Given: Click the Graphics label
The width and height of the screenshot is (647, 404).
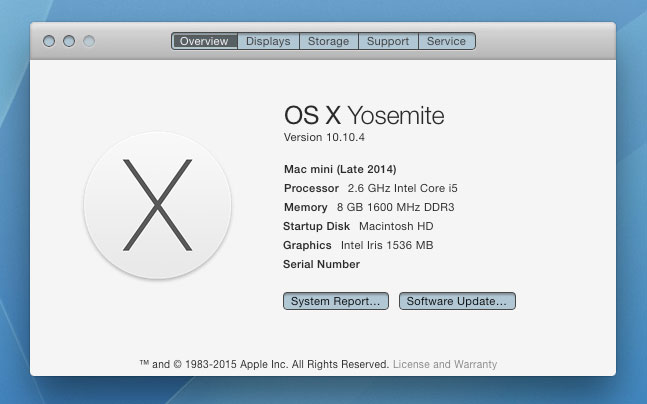Looking at the screenshot, I should pos(307,245).
